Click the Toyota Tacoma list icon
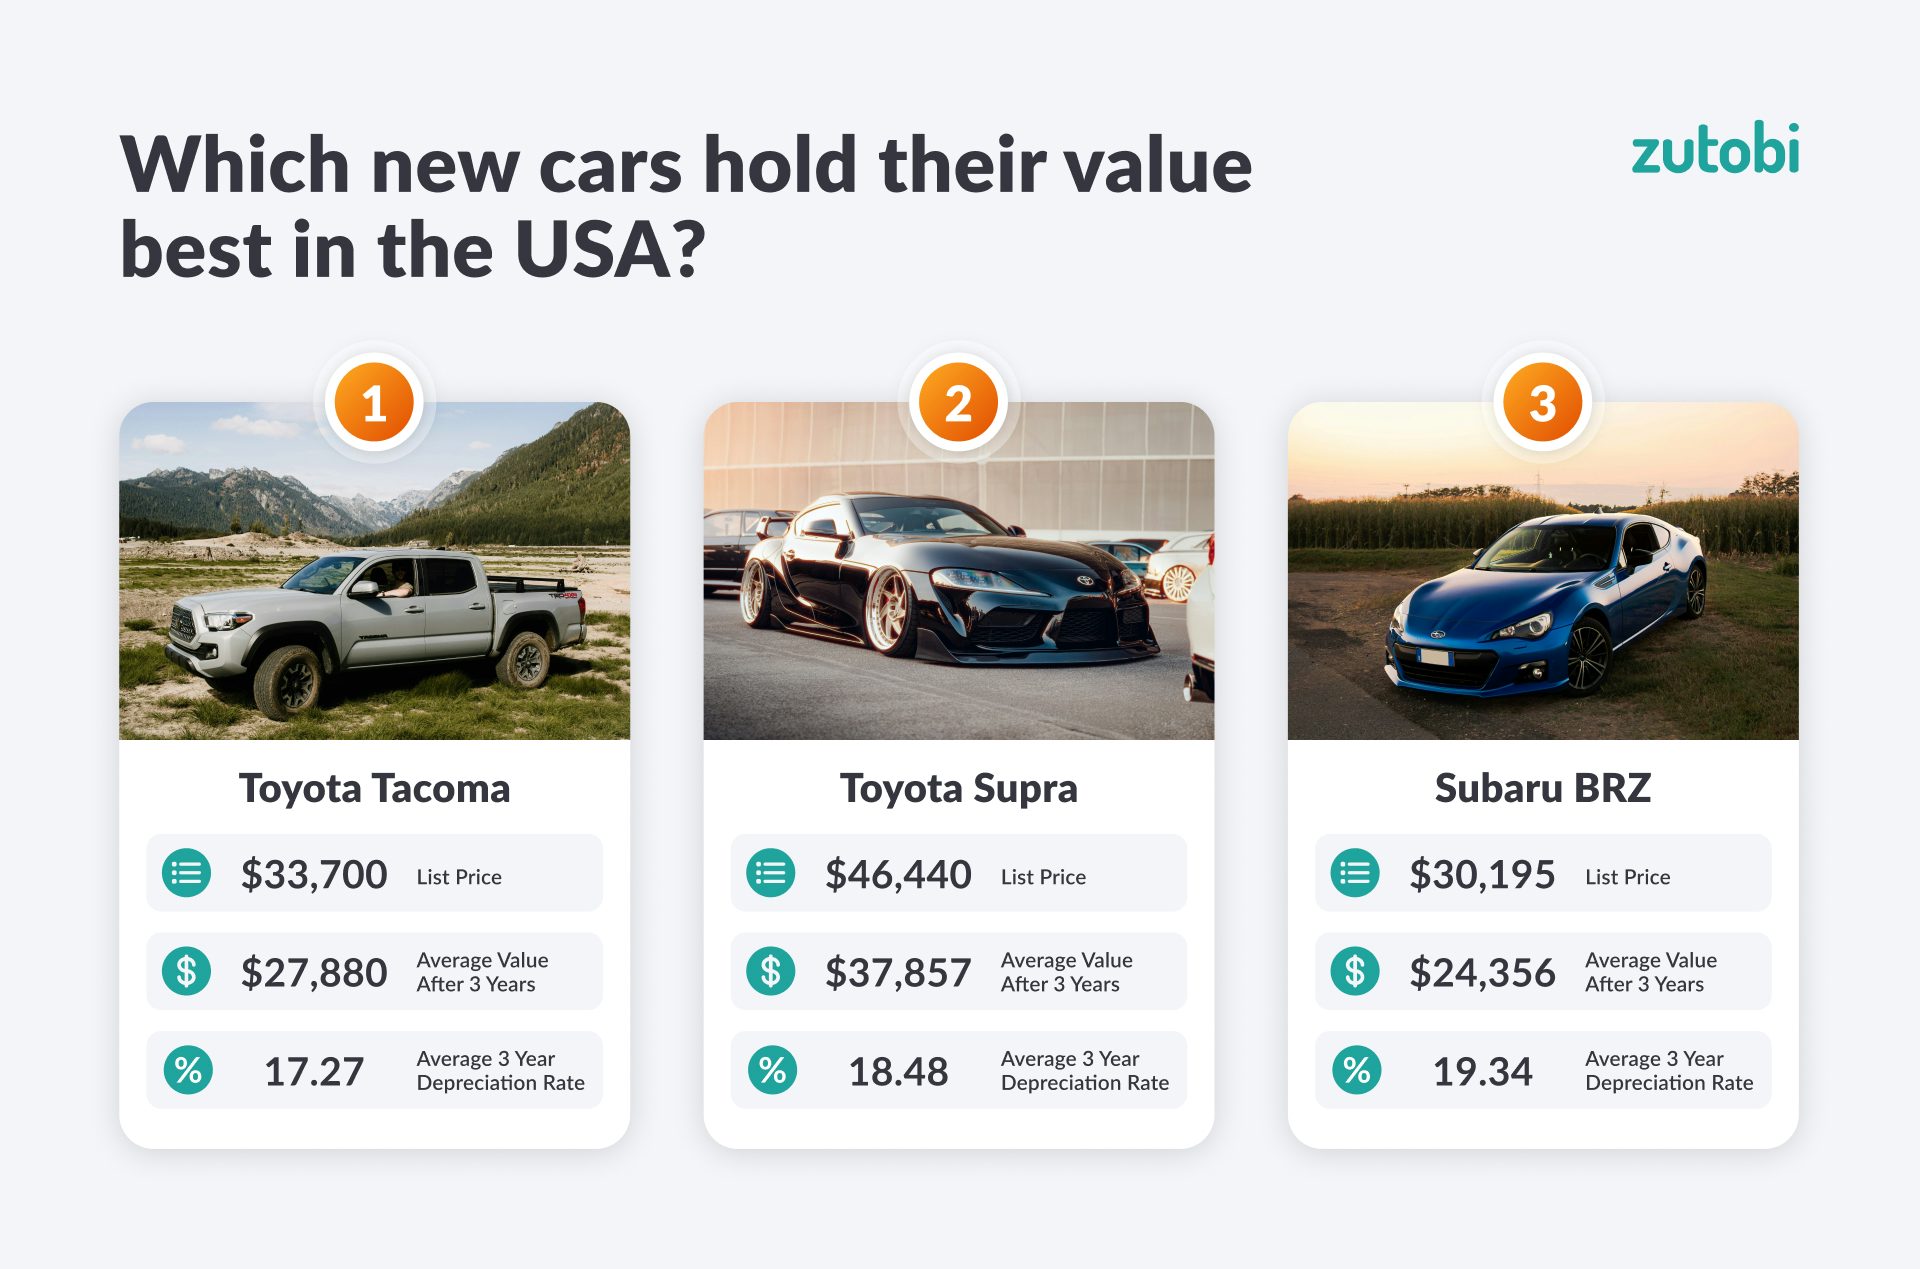The height and width of the screenshot is (1269, 1920). point(187,873)
